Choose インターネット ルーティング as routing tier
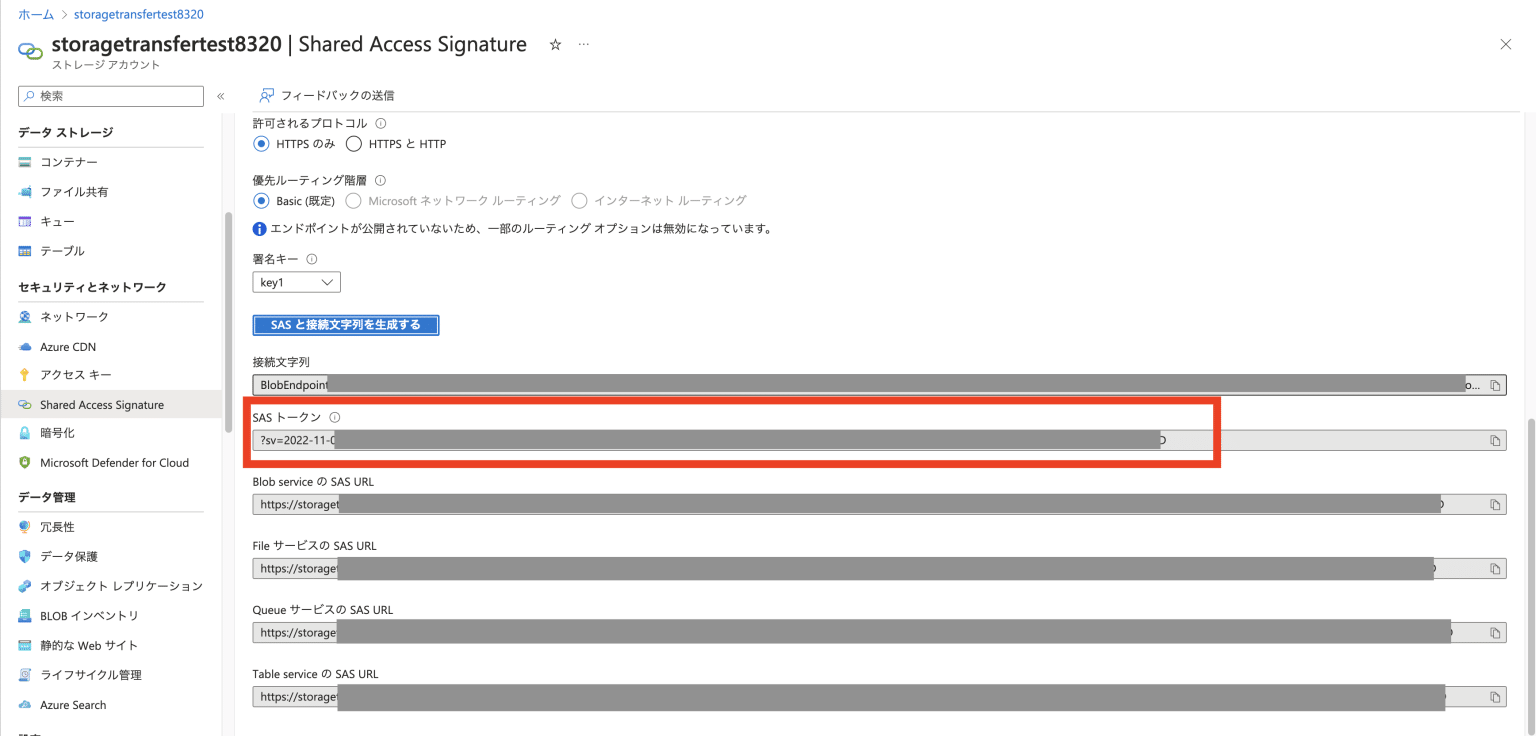This screenshot has height=736, width=1536. tap(580, 200)
